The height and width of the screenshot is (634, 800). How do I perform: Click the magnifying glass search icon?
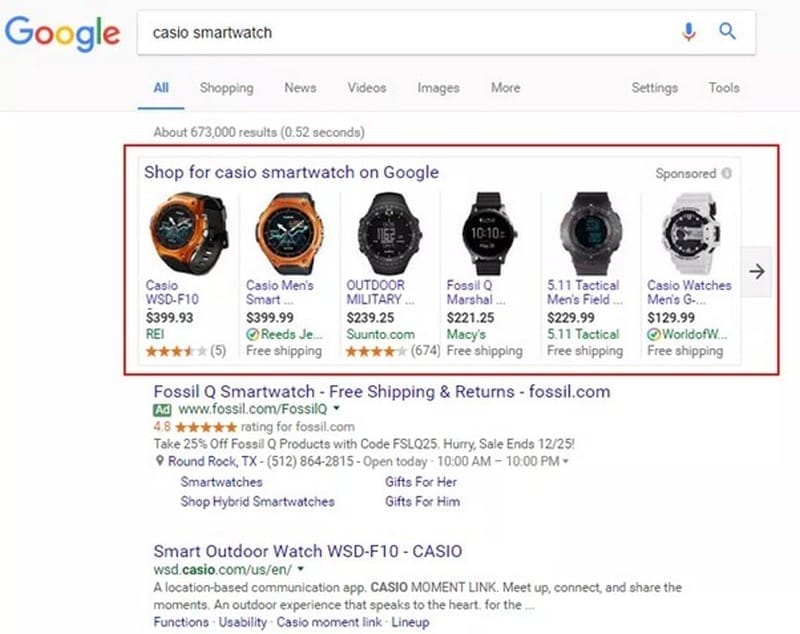(x=727, y=32)
